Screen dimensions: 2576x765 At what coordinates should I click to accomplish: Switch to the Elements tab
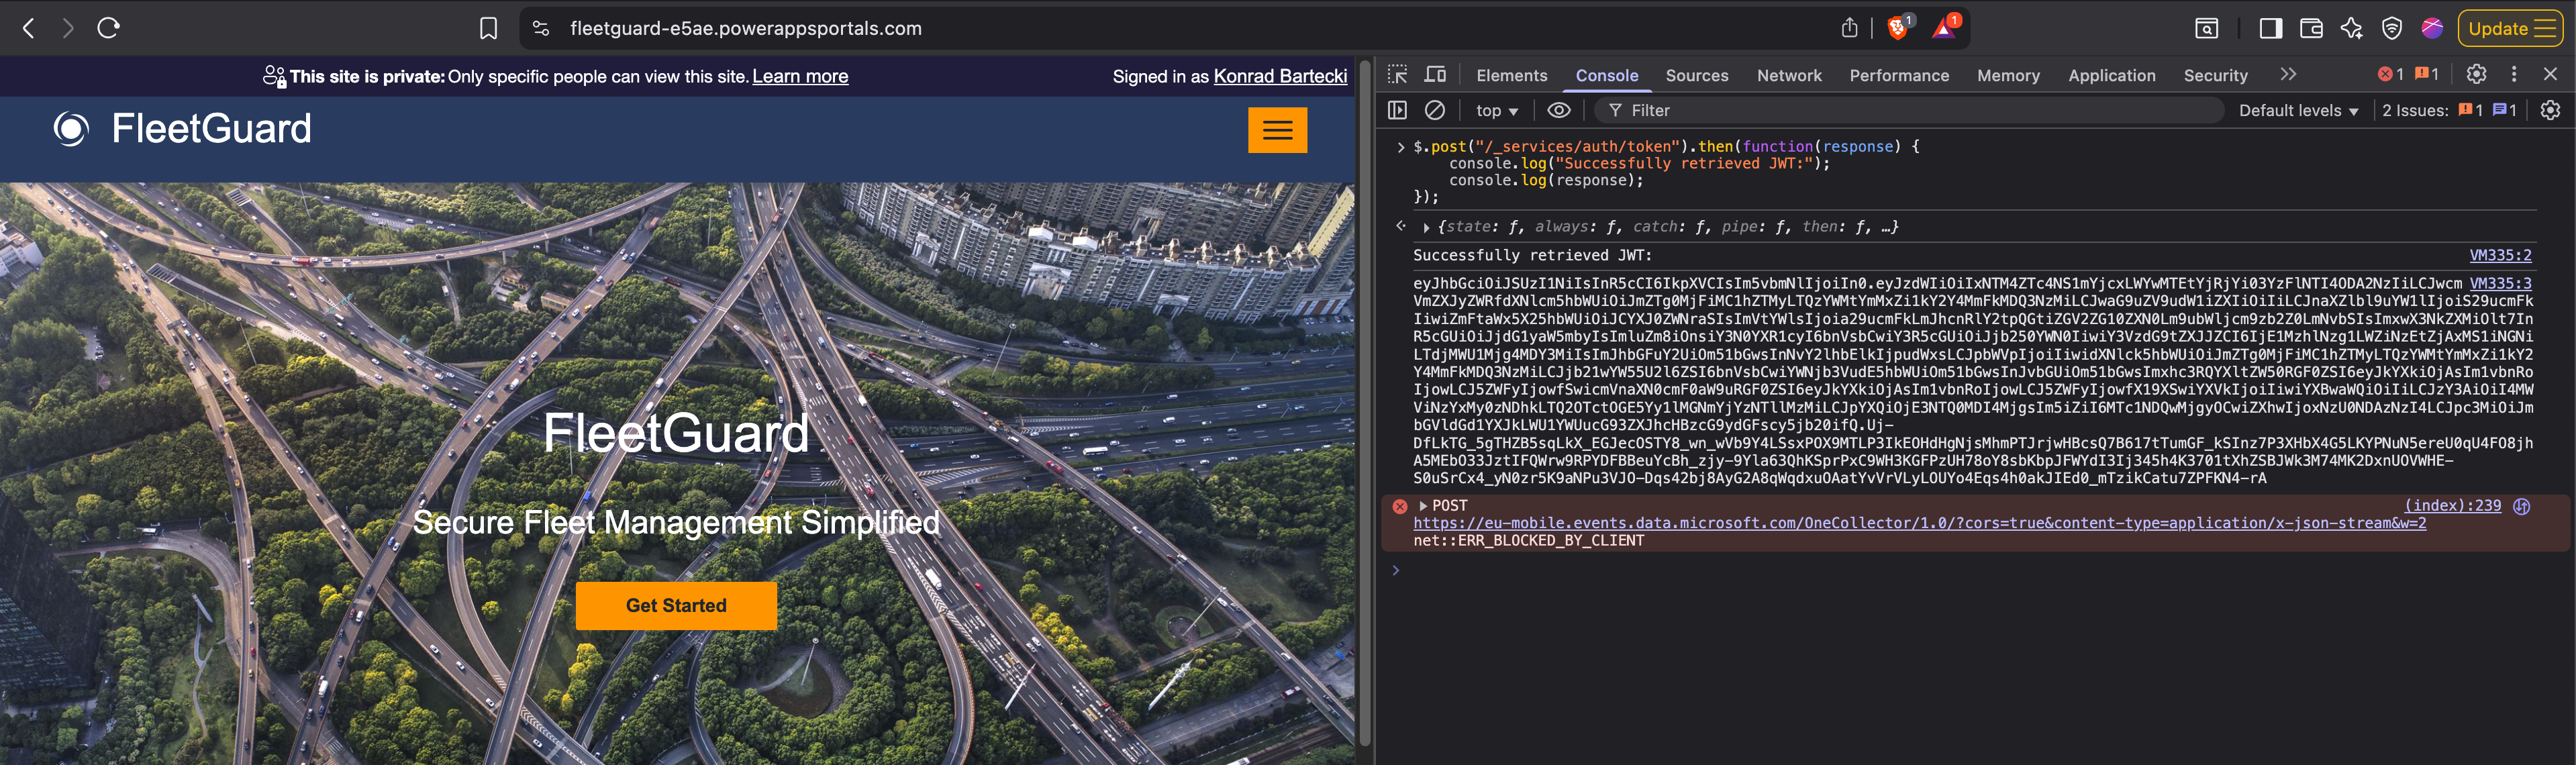pos(1511,75)
